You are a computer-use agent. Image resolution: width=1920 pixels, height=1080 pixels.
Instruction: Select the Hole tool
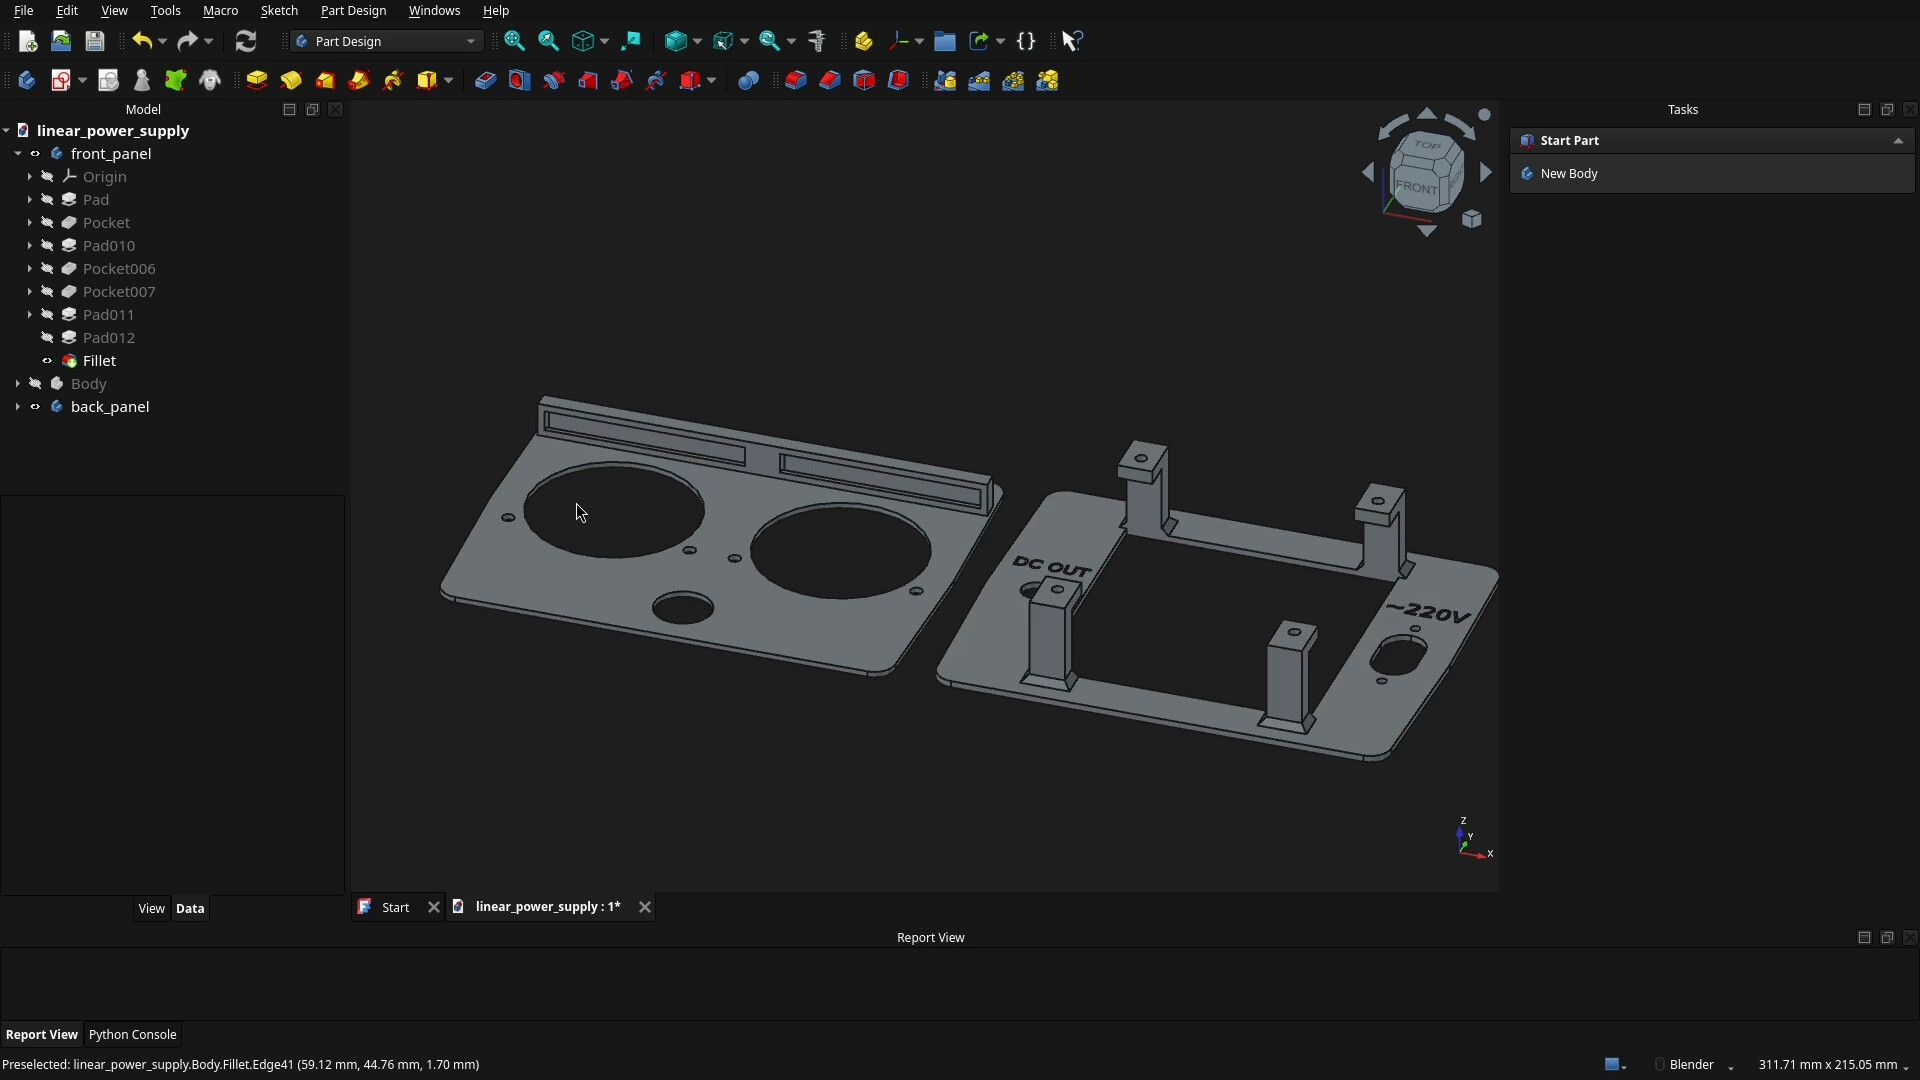tap(519, 81)
